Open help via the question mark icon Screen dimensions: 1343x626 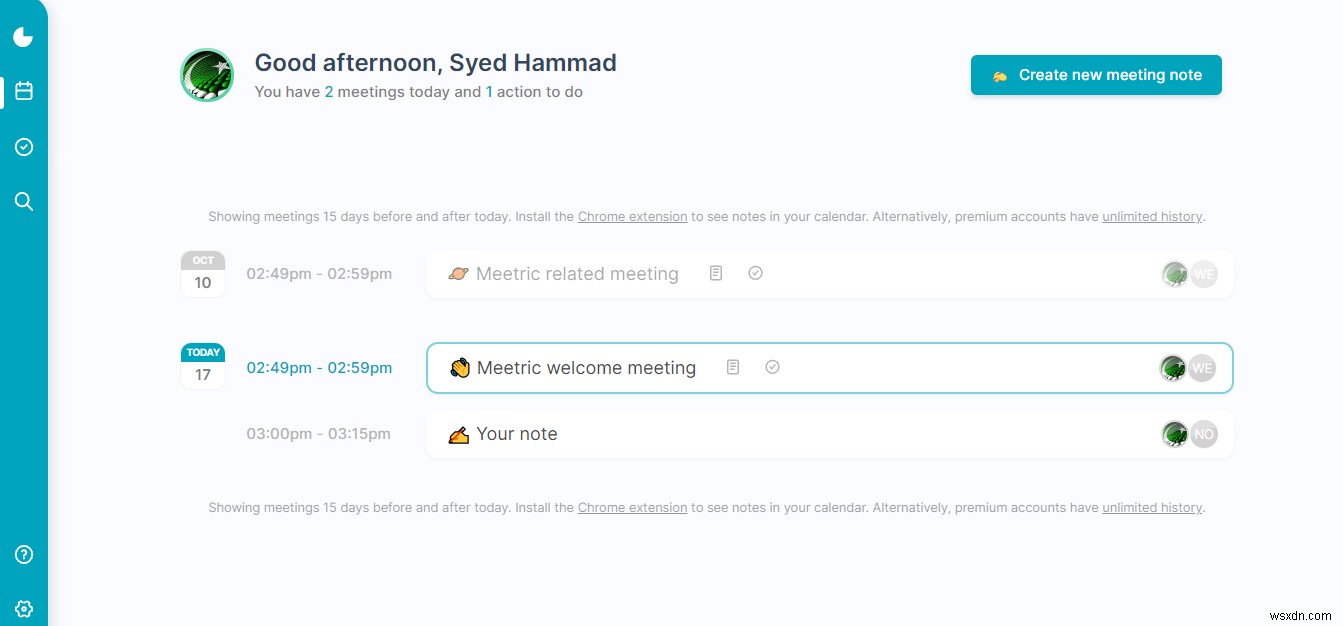(23, 554)
